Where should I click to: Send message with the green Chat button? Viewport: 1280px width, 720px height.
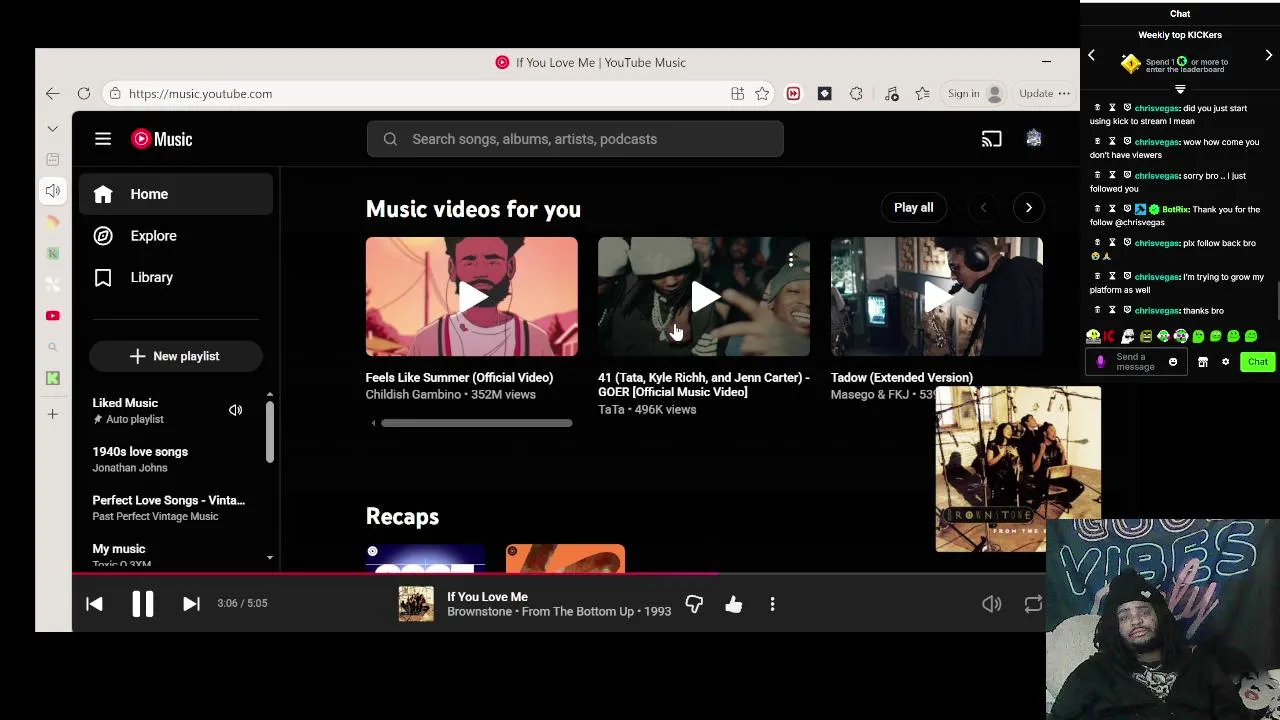[x=1257, y=362]
